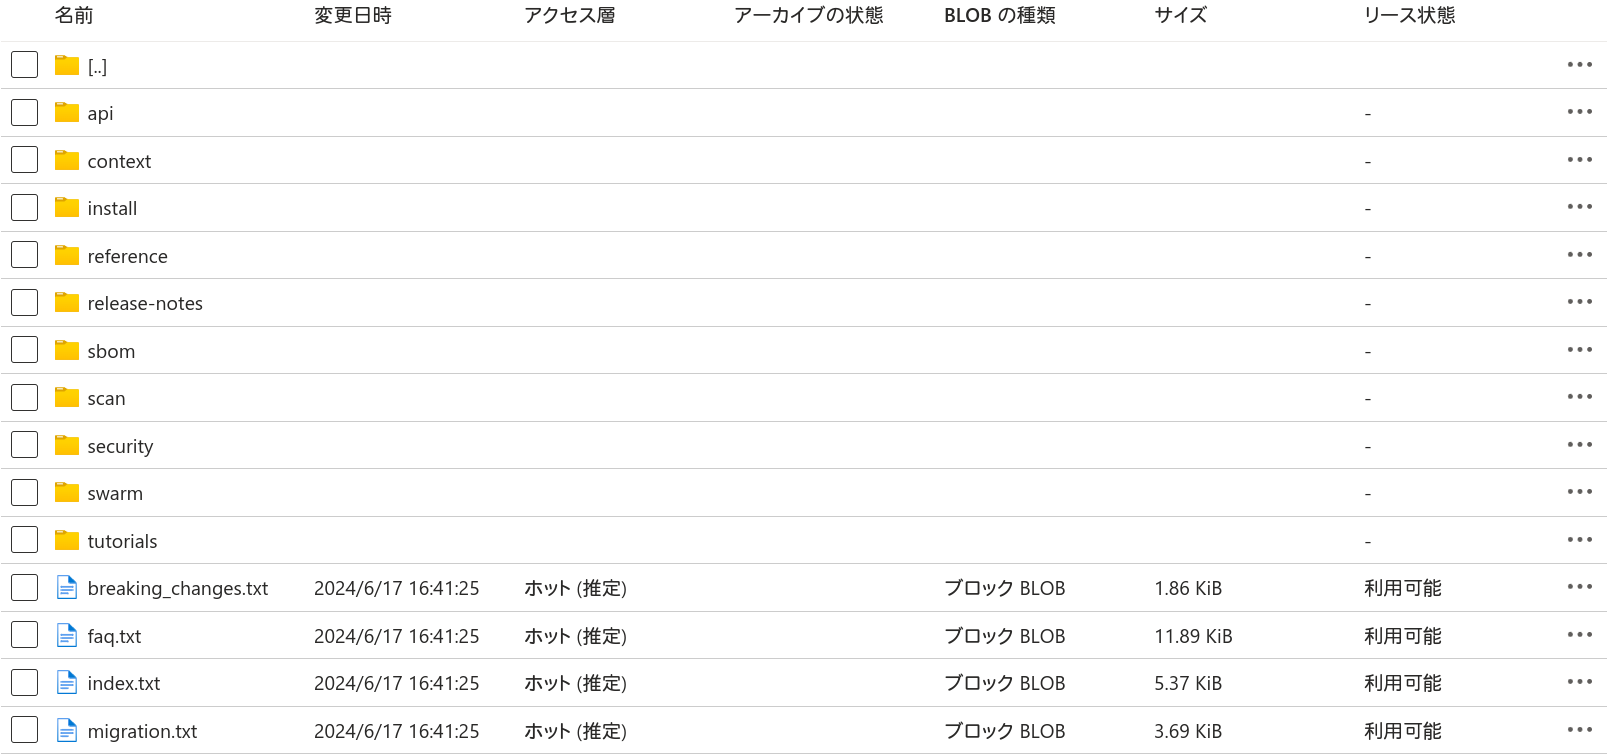
Task: Select the context folder checkbox
Action: pyautogui.click(x=24, y=160)
